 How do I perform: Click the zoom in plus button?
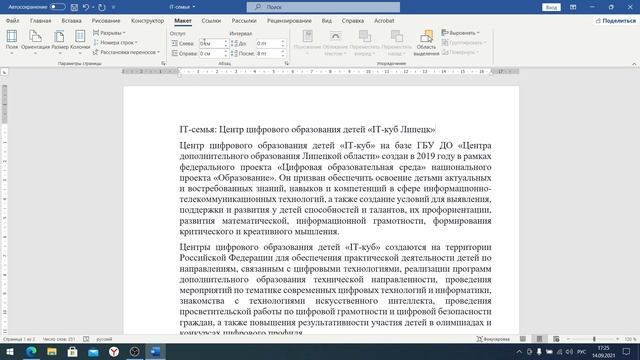click(x=618, y=339)
